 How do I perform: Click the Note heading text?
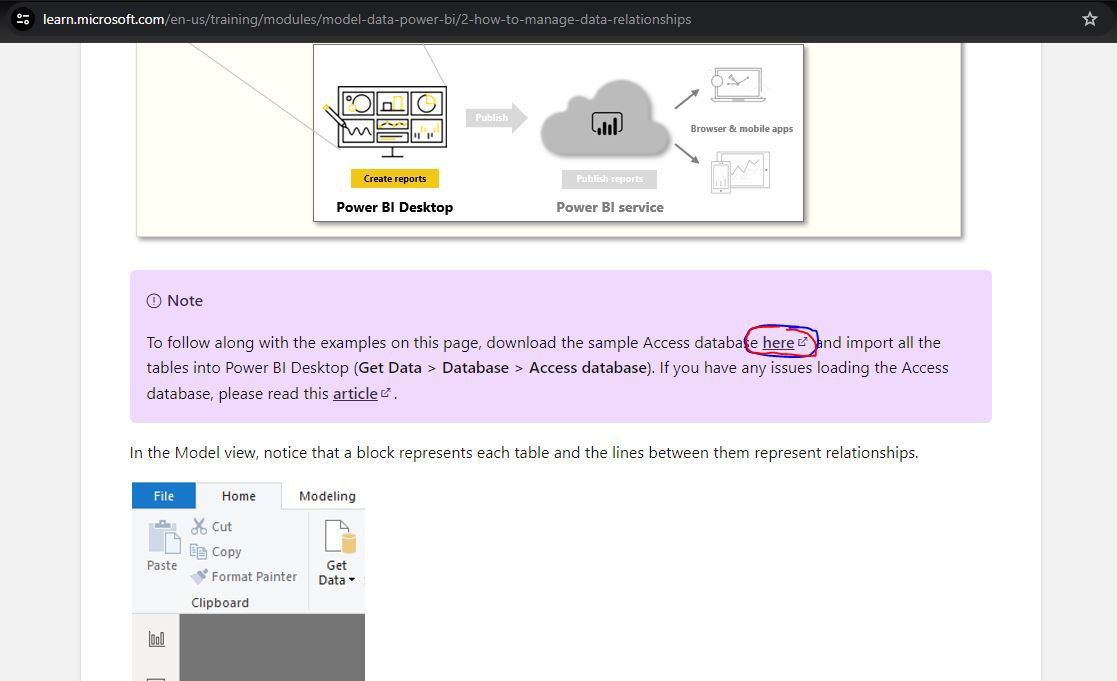coord(185,301)
